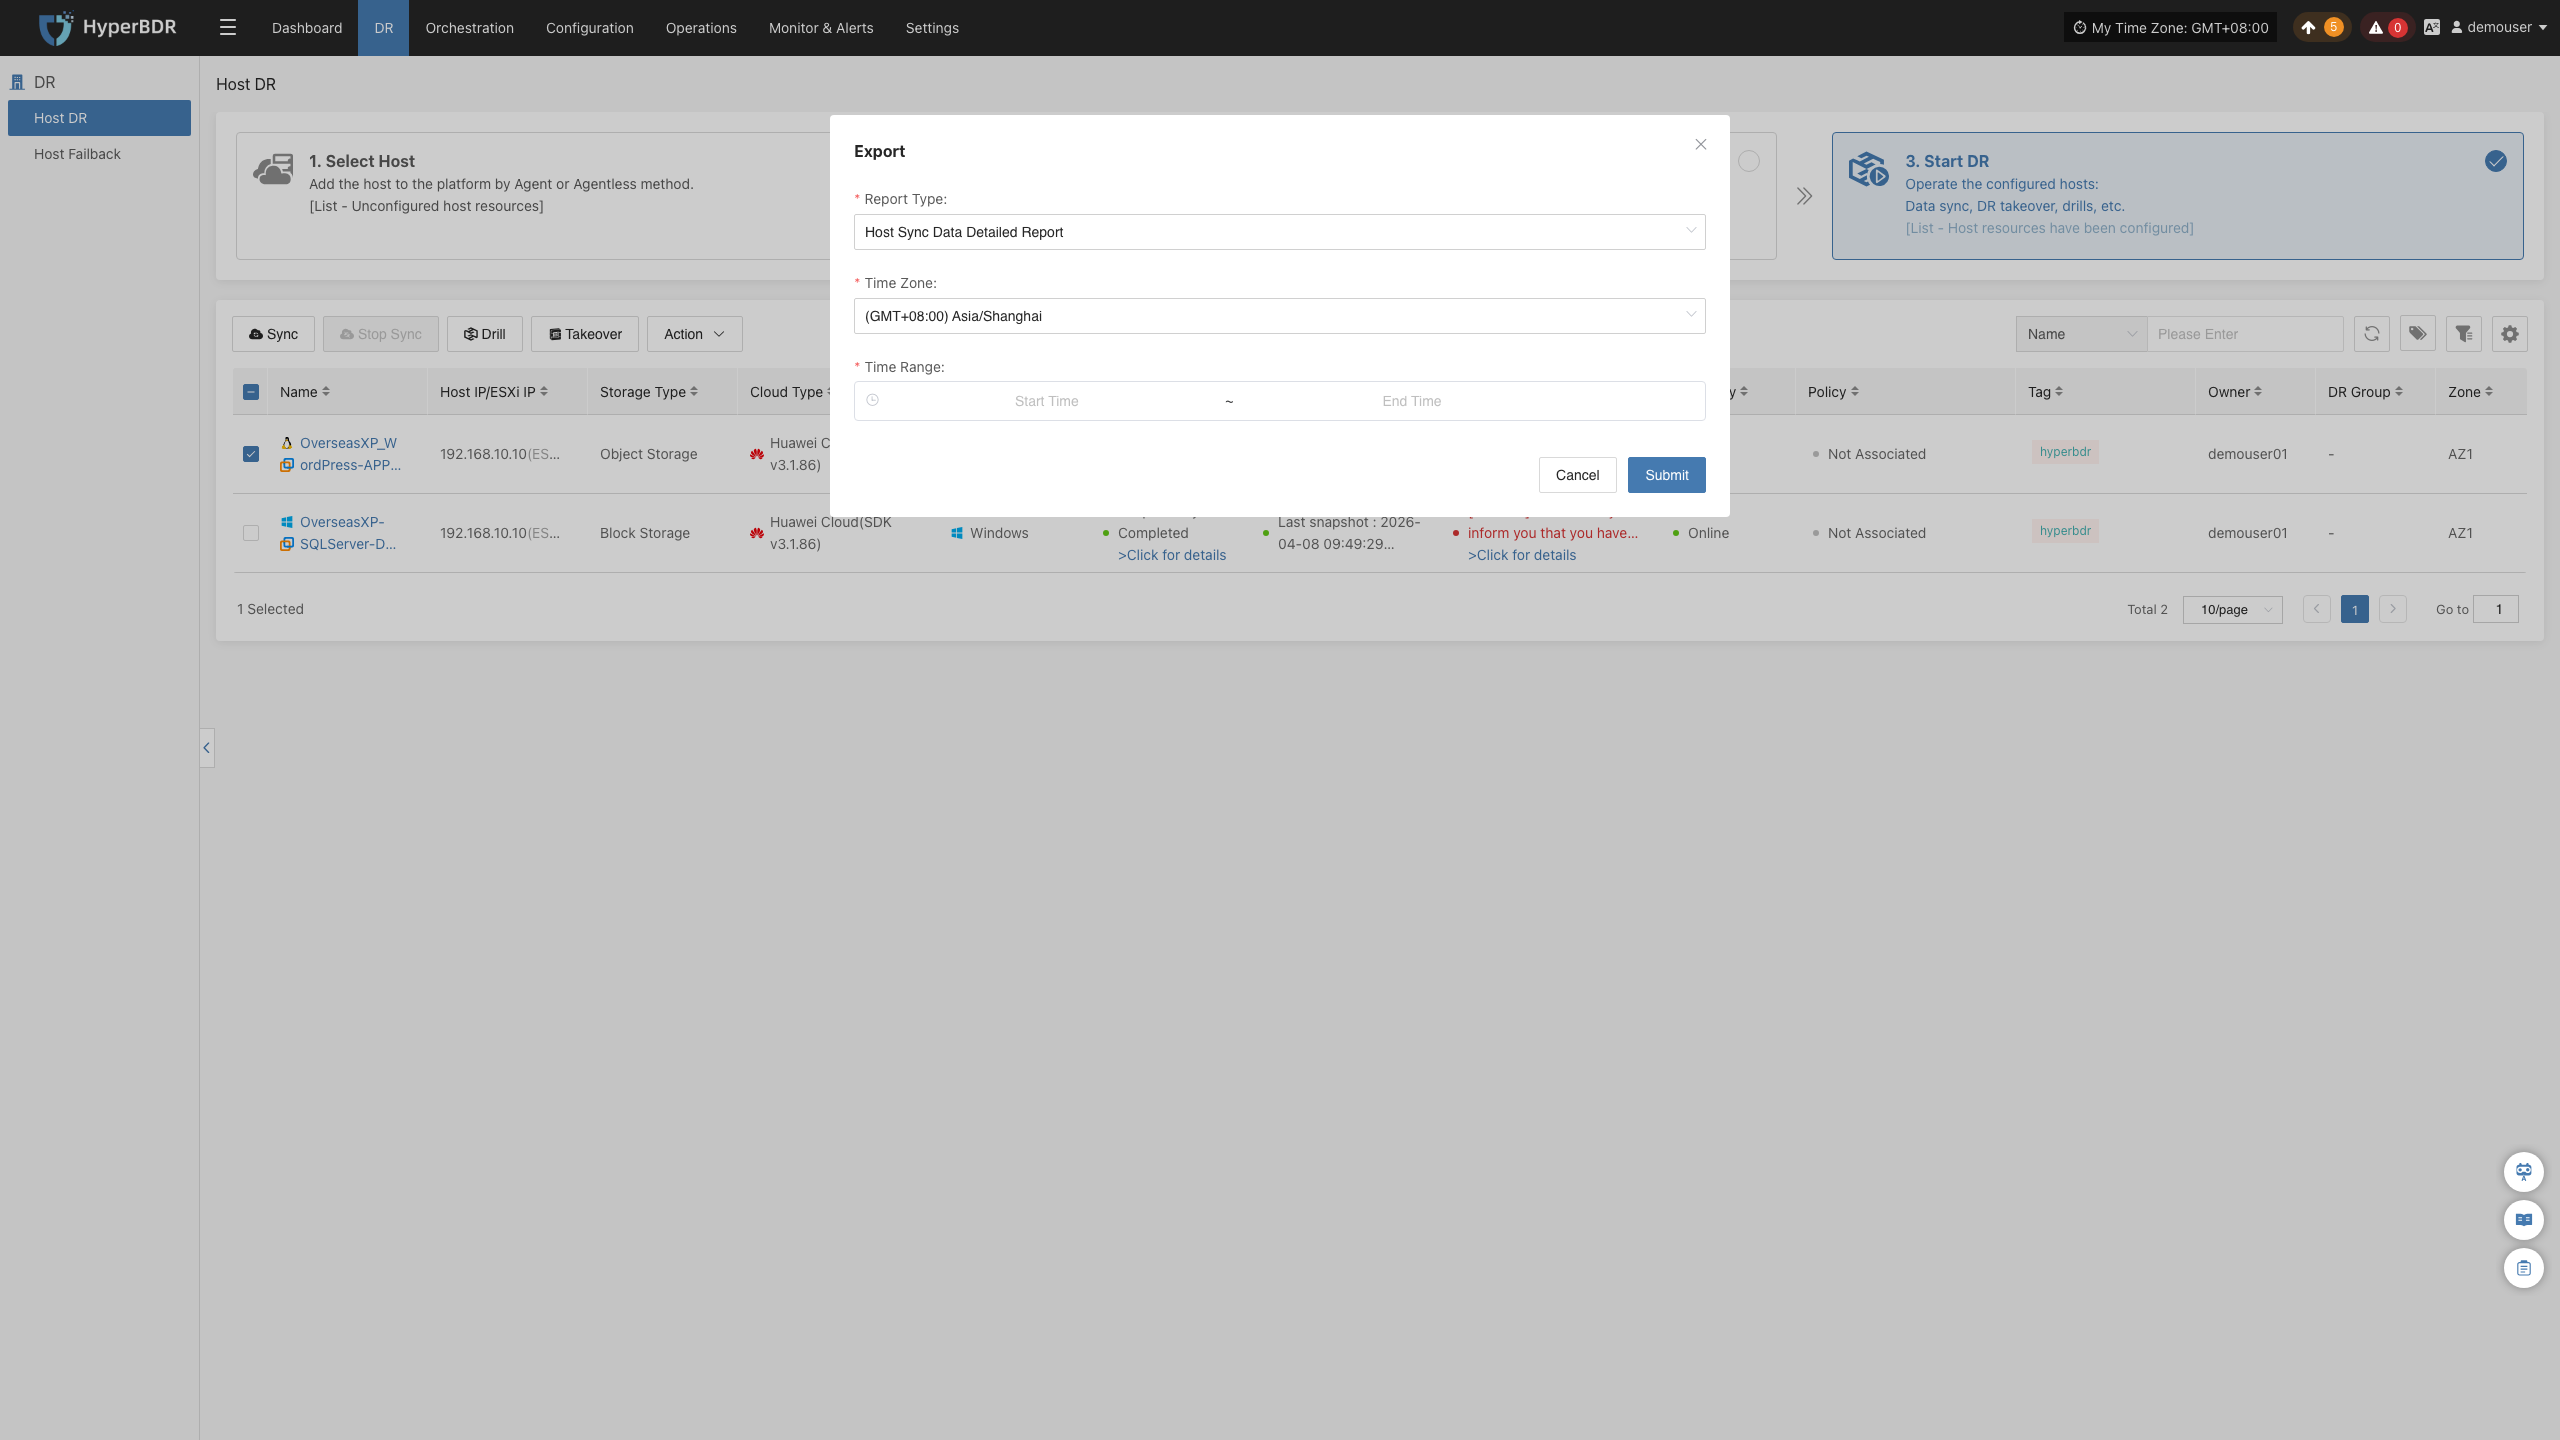Open Host Failback in sidebar

click(99, 154)
